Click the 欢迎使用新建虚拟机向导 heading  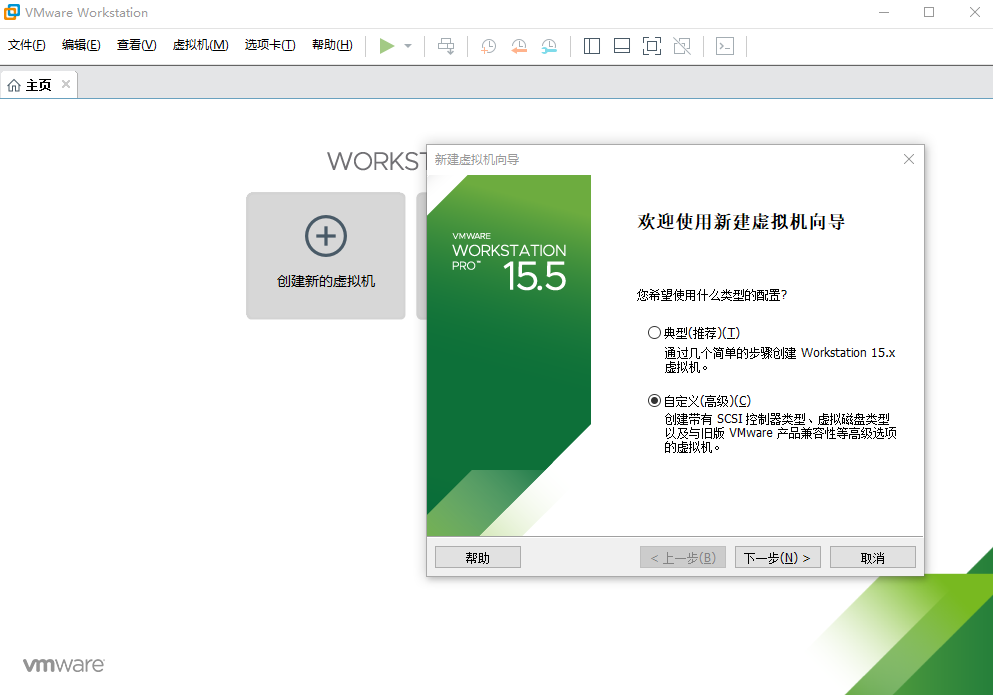741,222
